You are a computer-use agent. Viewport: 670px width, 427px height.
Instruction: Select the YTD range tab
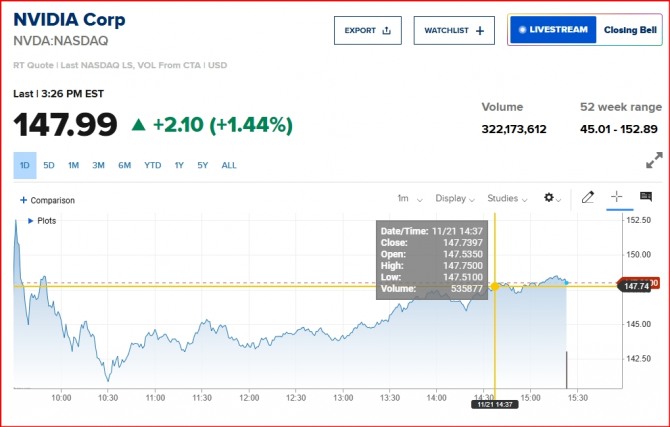pyautogui.click(x=152, y=165)
